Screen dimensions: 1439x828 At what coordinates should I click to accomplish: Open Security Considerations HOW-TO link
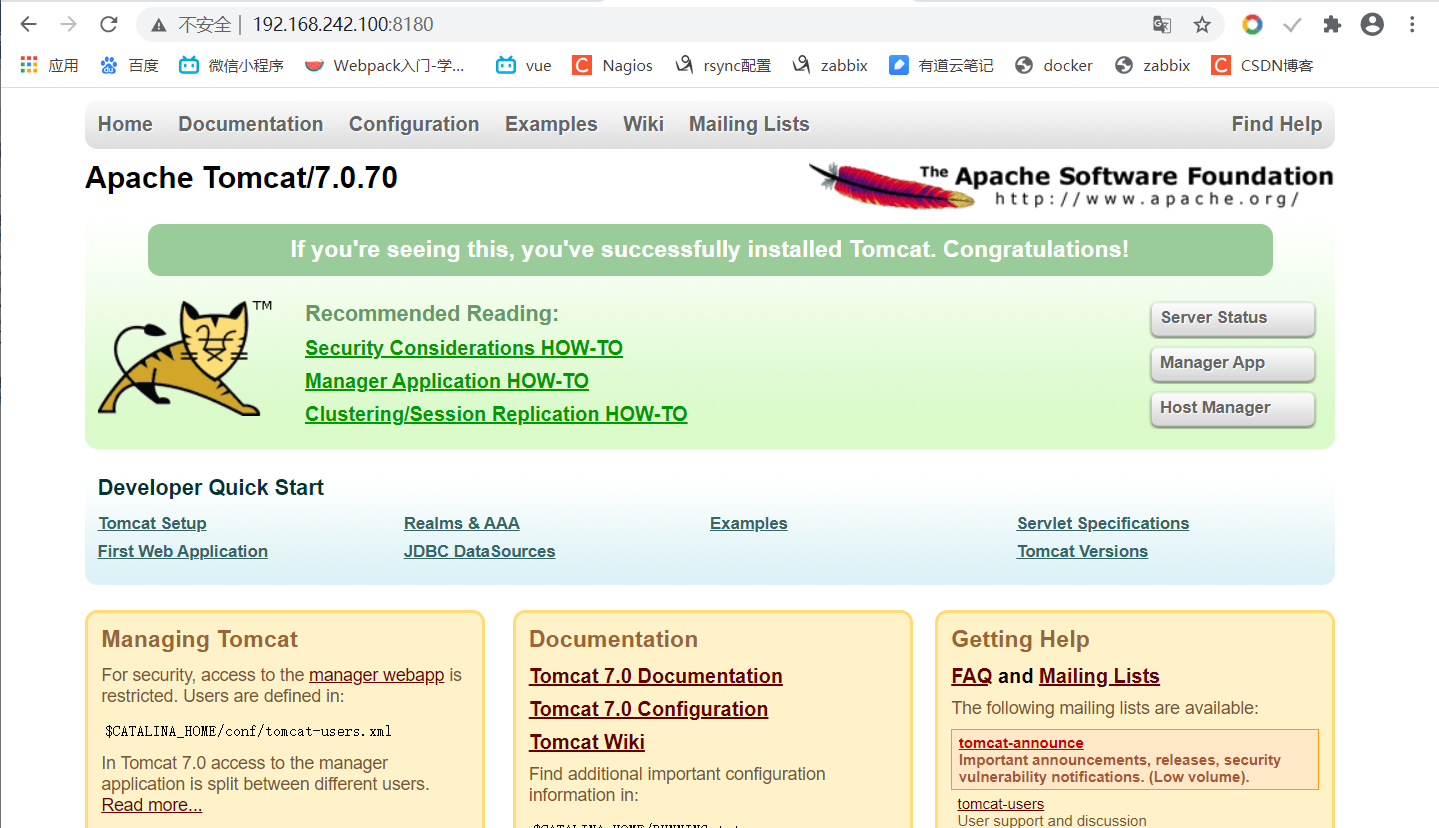coord(464,348)
